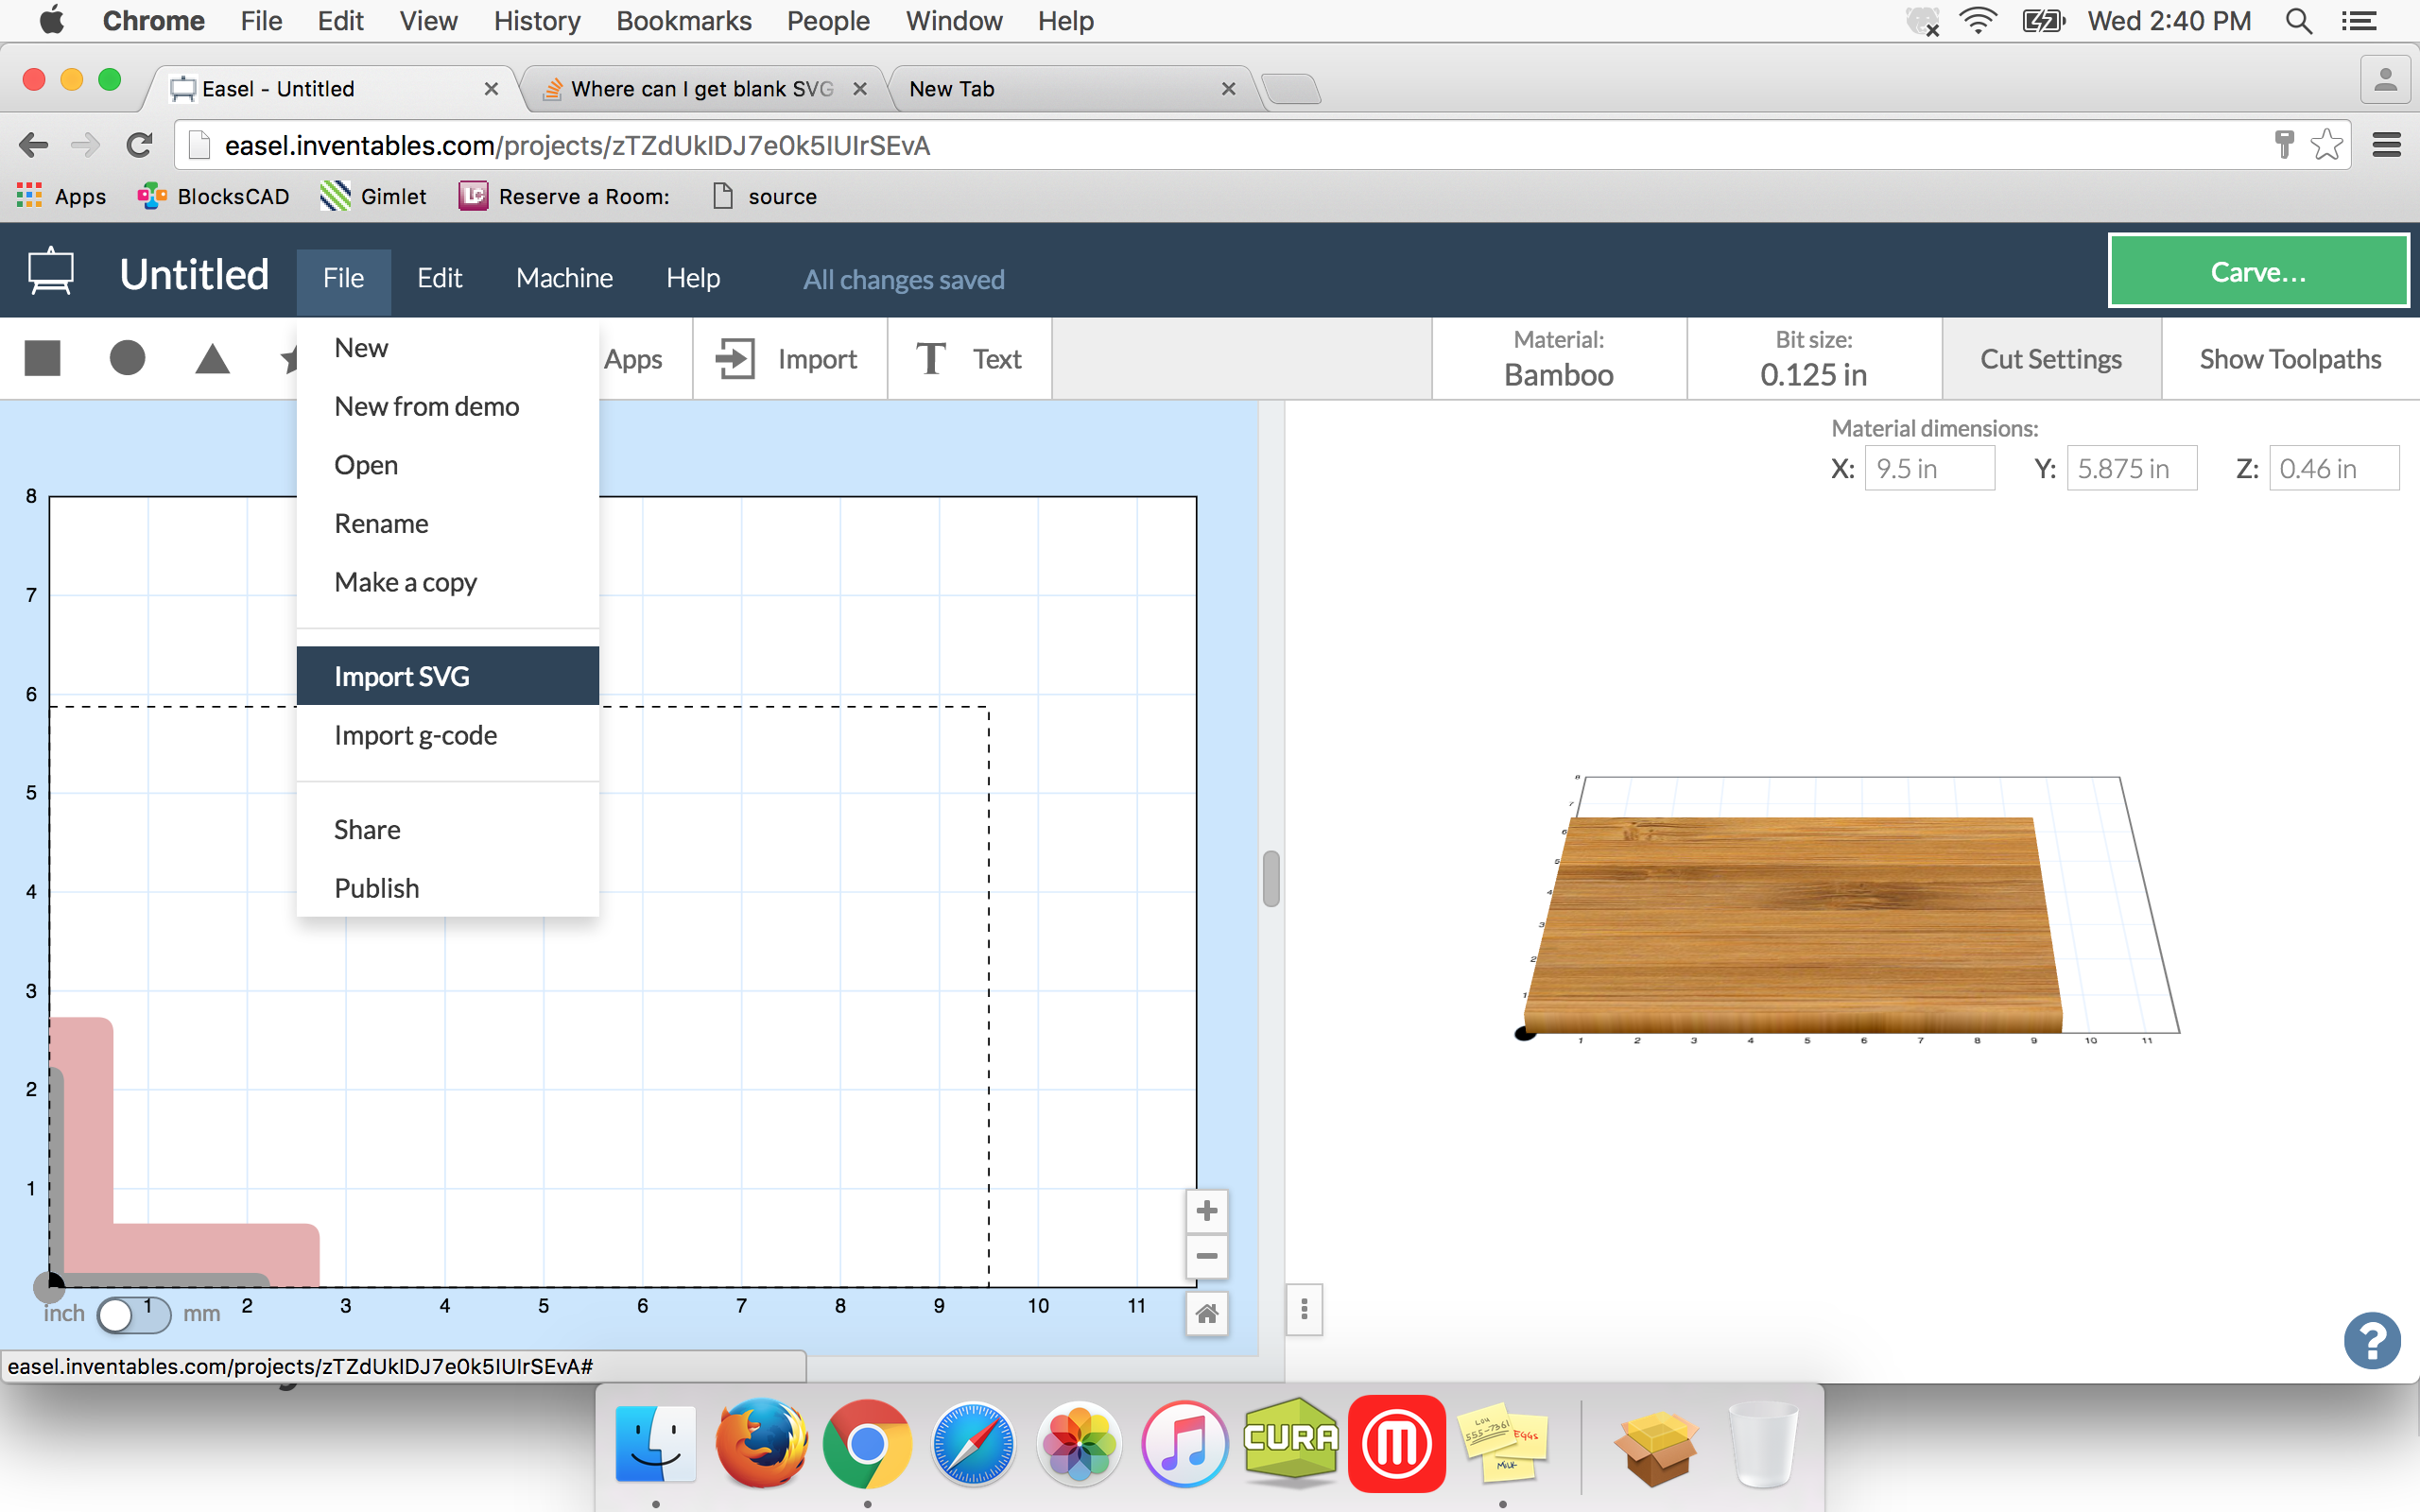The image size is (2420, 1512).
Task: Reload the page
Action: click(x=139, y=145)
